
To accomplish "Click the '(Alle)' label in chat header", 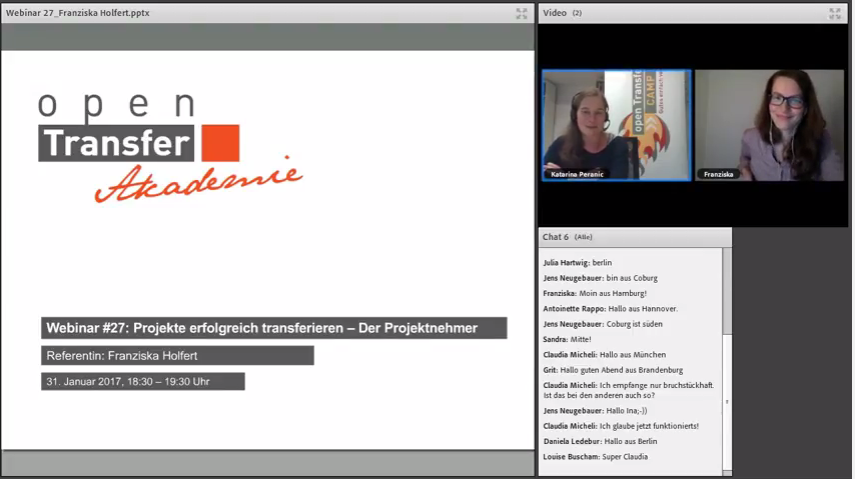I will (x=583, y=237).
